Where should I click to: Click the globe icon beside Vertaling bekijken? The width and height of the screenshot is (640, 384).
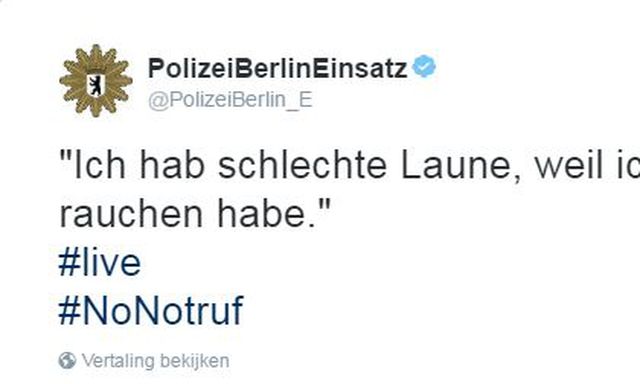coord(67,361)
